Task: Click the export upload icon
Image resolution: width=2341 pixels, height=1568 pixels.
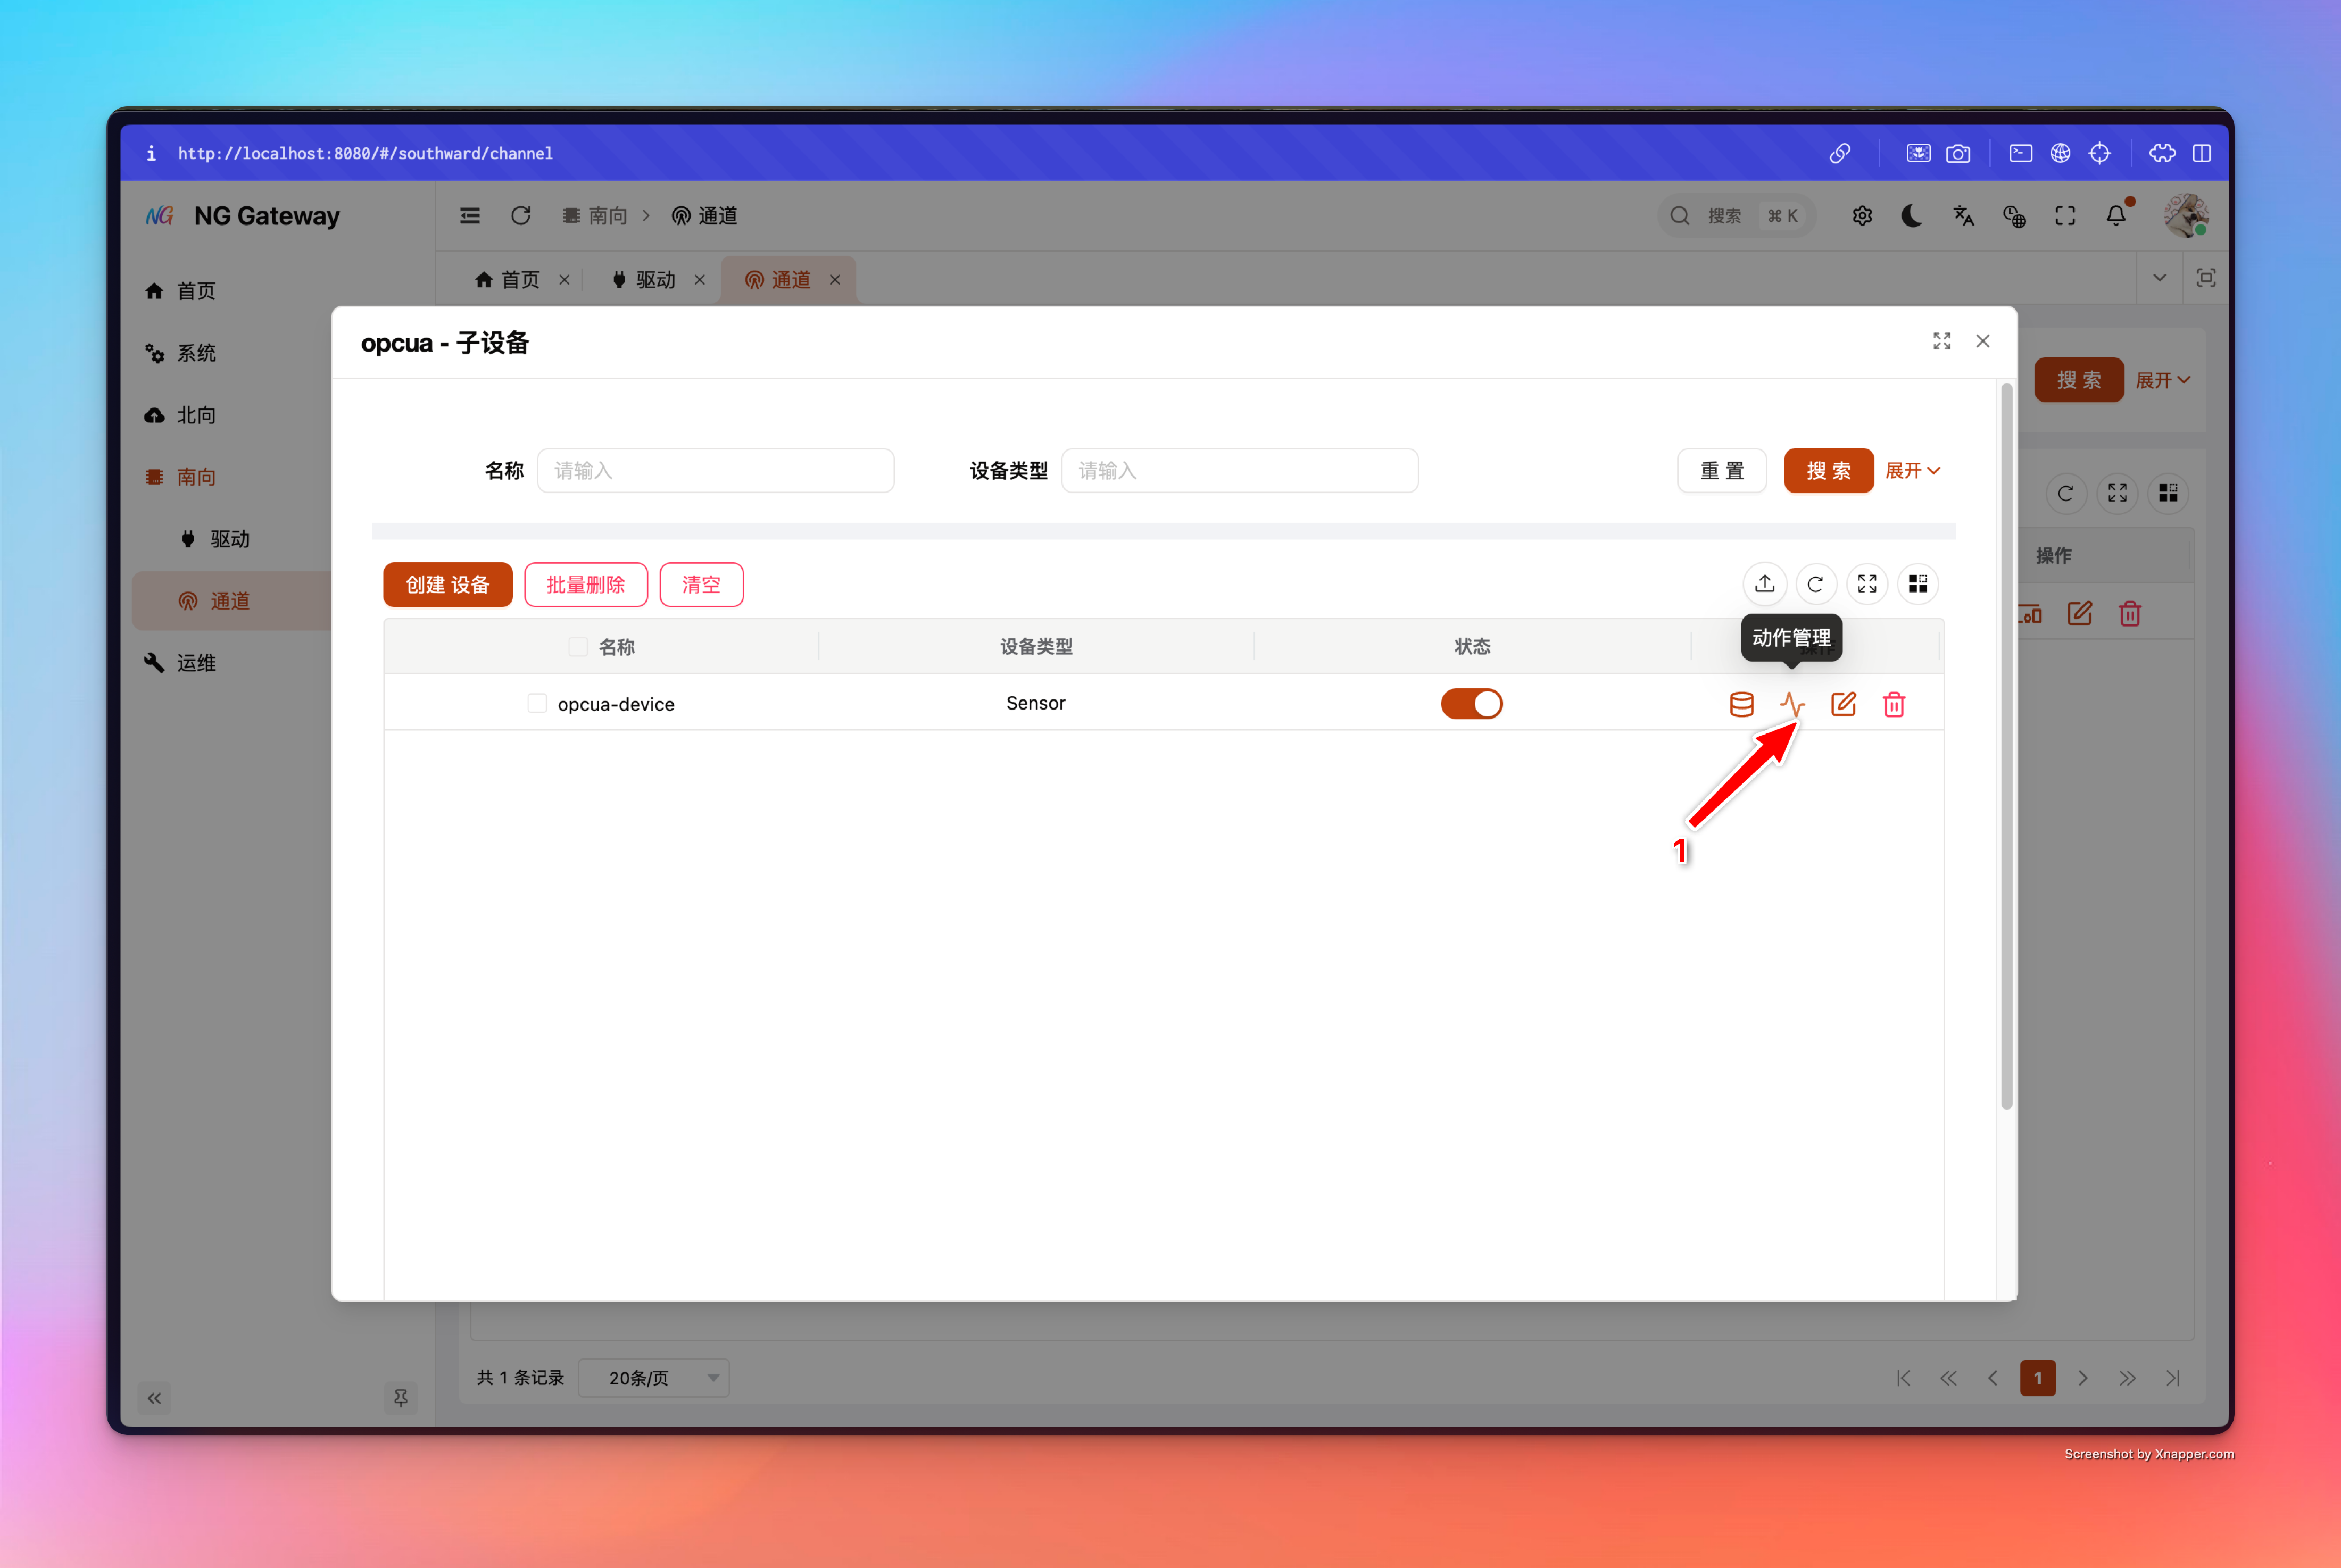Action: coord(1765,584)
